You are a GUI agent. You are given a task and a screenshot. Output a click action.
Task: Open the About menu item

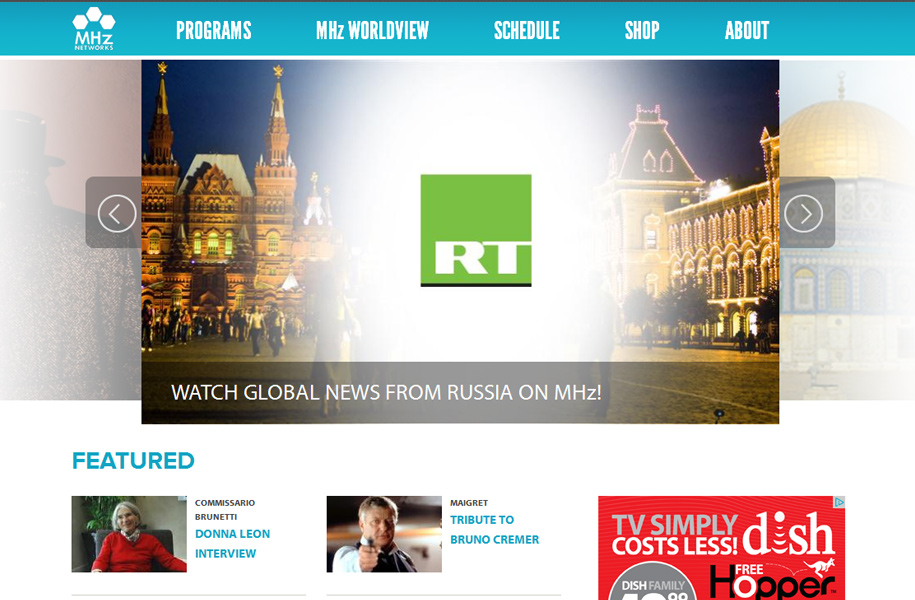point(746,31)
